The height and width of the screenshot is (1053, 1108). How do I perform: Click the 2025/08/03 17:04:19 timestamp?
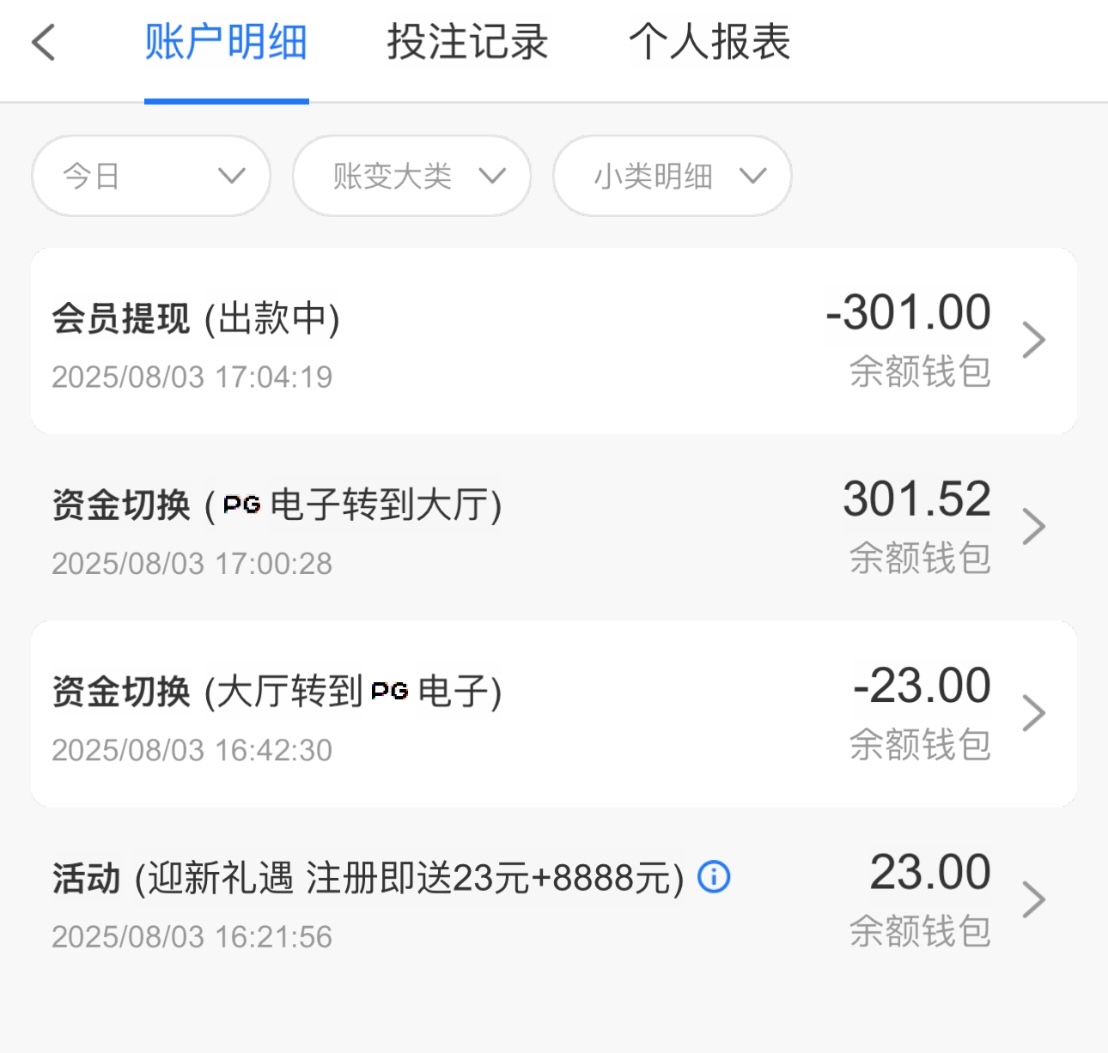coord(192,377)
